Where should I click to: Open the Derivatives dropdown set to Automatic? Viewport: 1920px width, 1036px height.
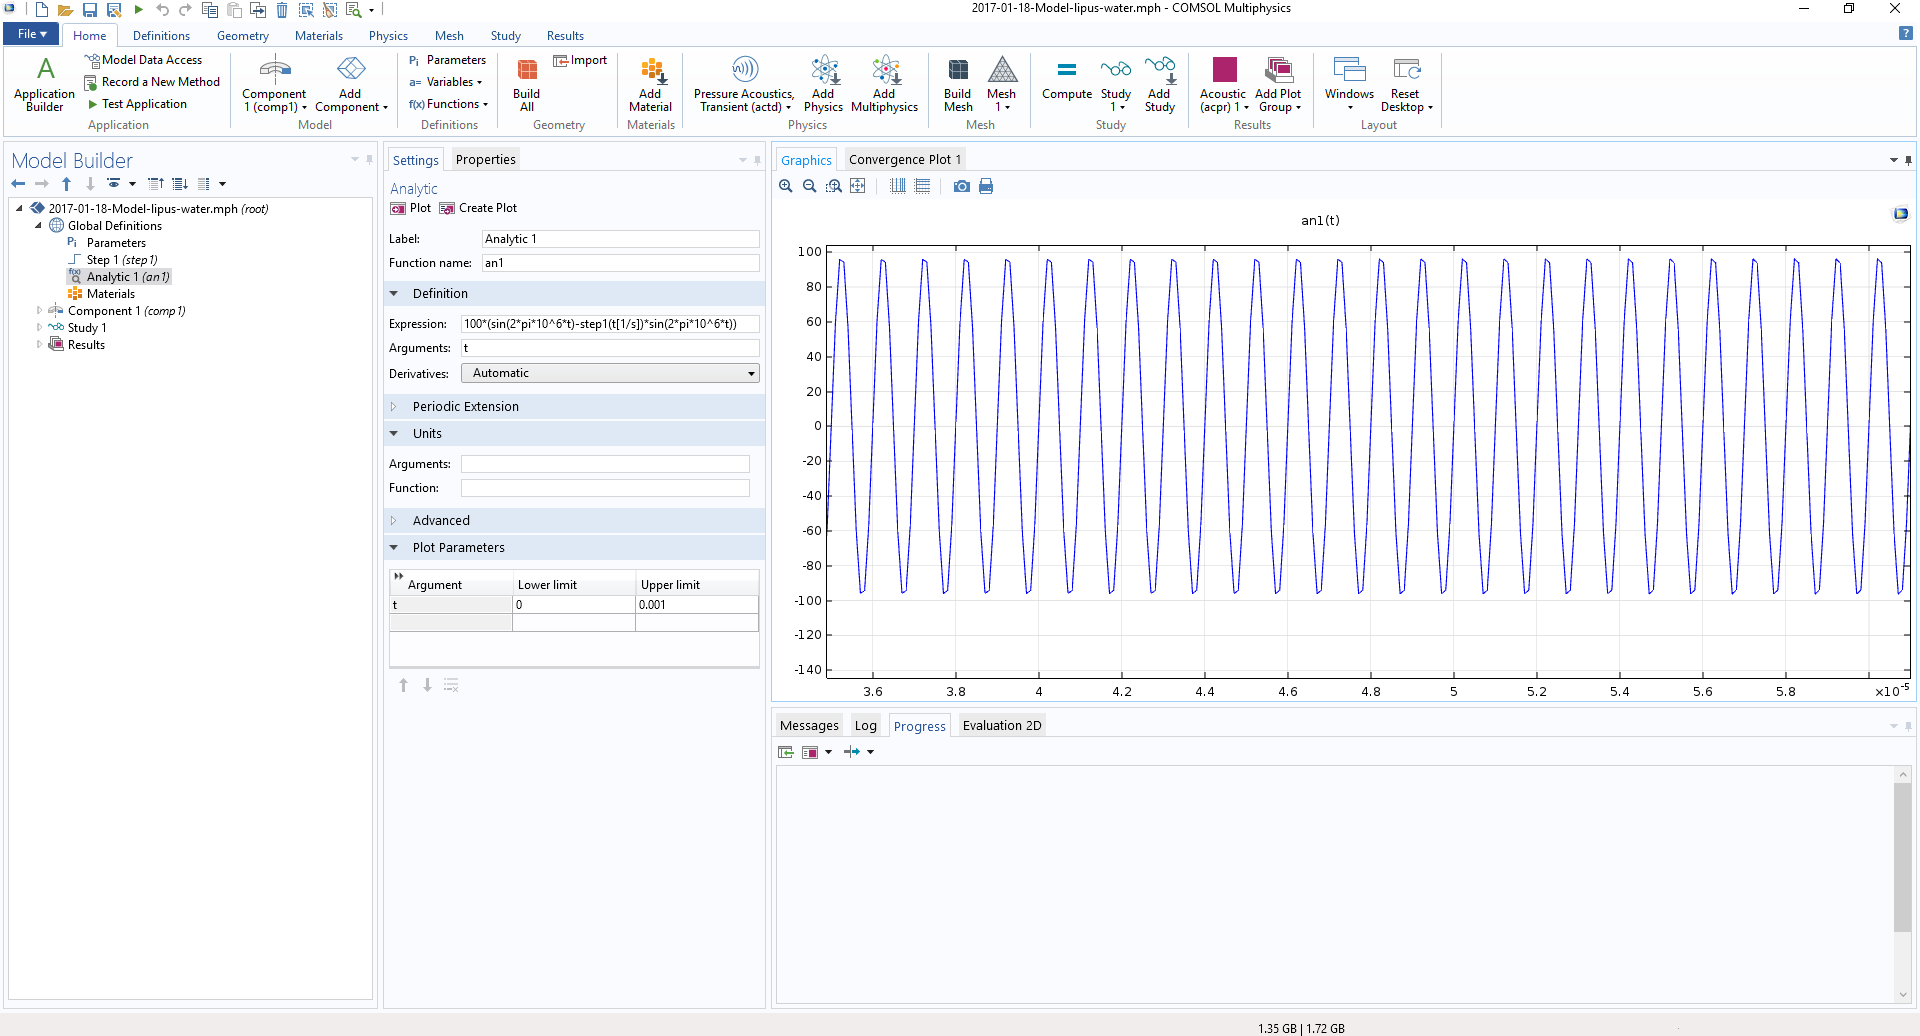click(x=610, y=373)
